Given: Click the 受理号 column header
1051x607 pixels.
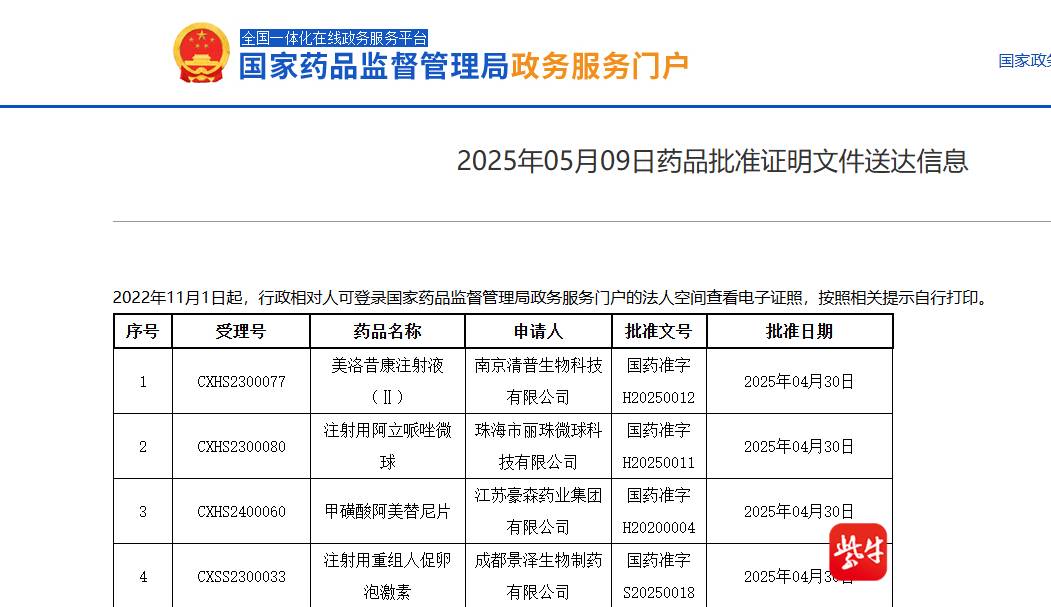Looking at the screenshot, I should point(241,331).
